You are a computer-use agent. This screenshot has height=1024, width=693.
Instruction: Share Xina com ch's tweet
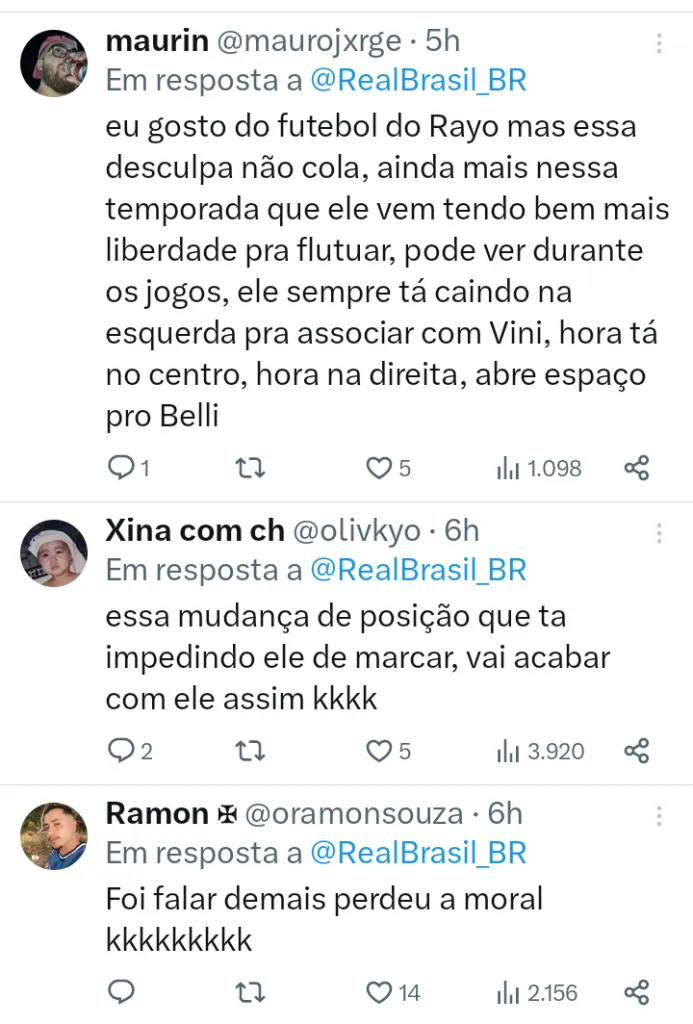click(x=637, y=750)
